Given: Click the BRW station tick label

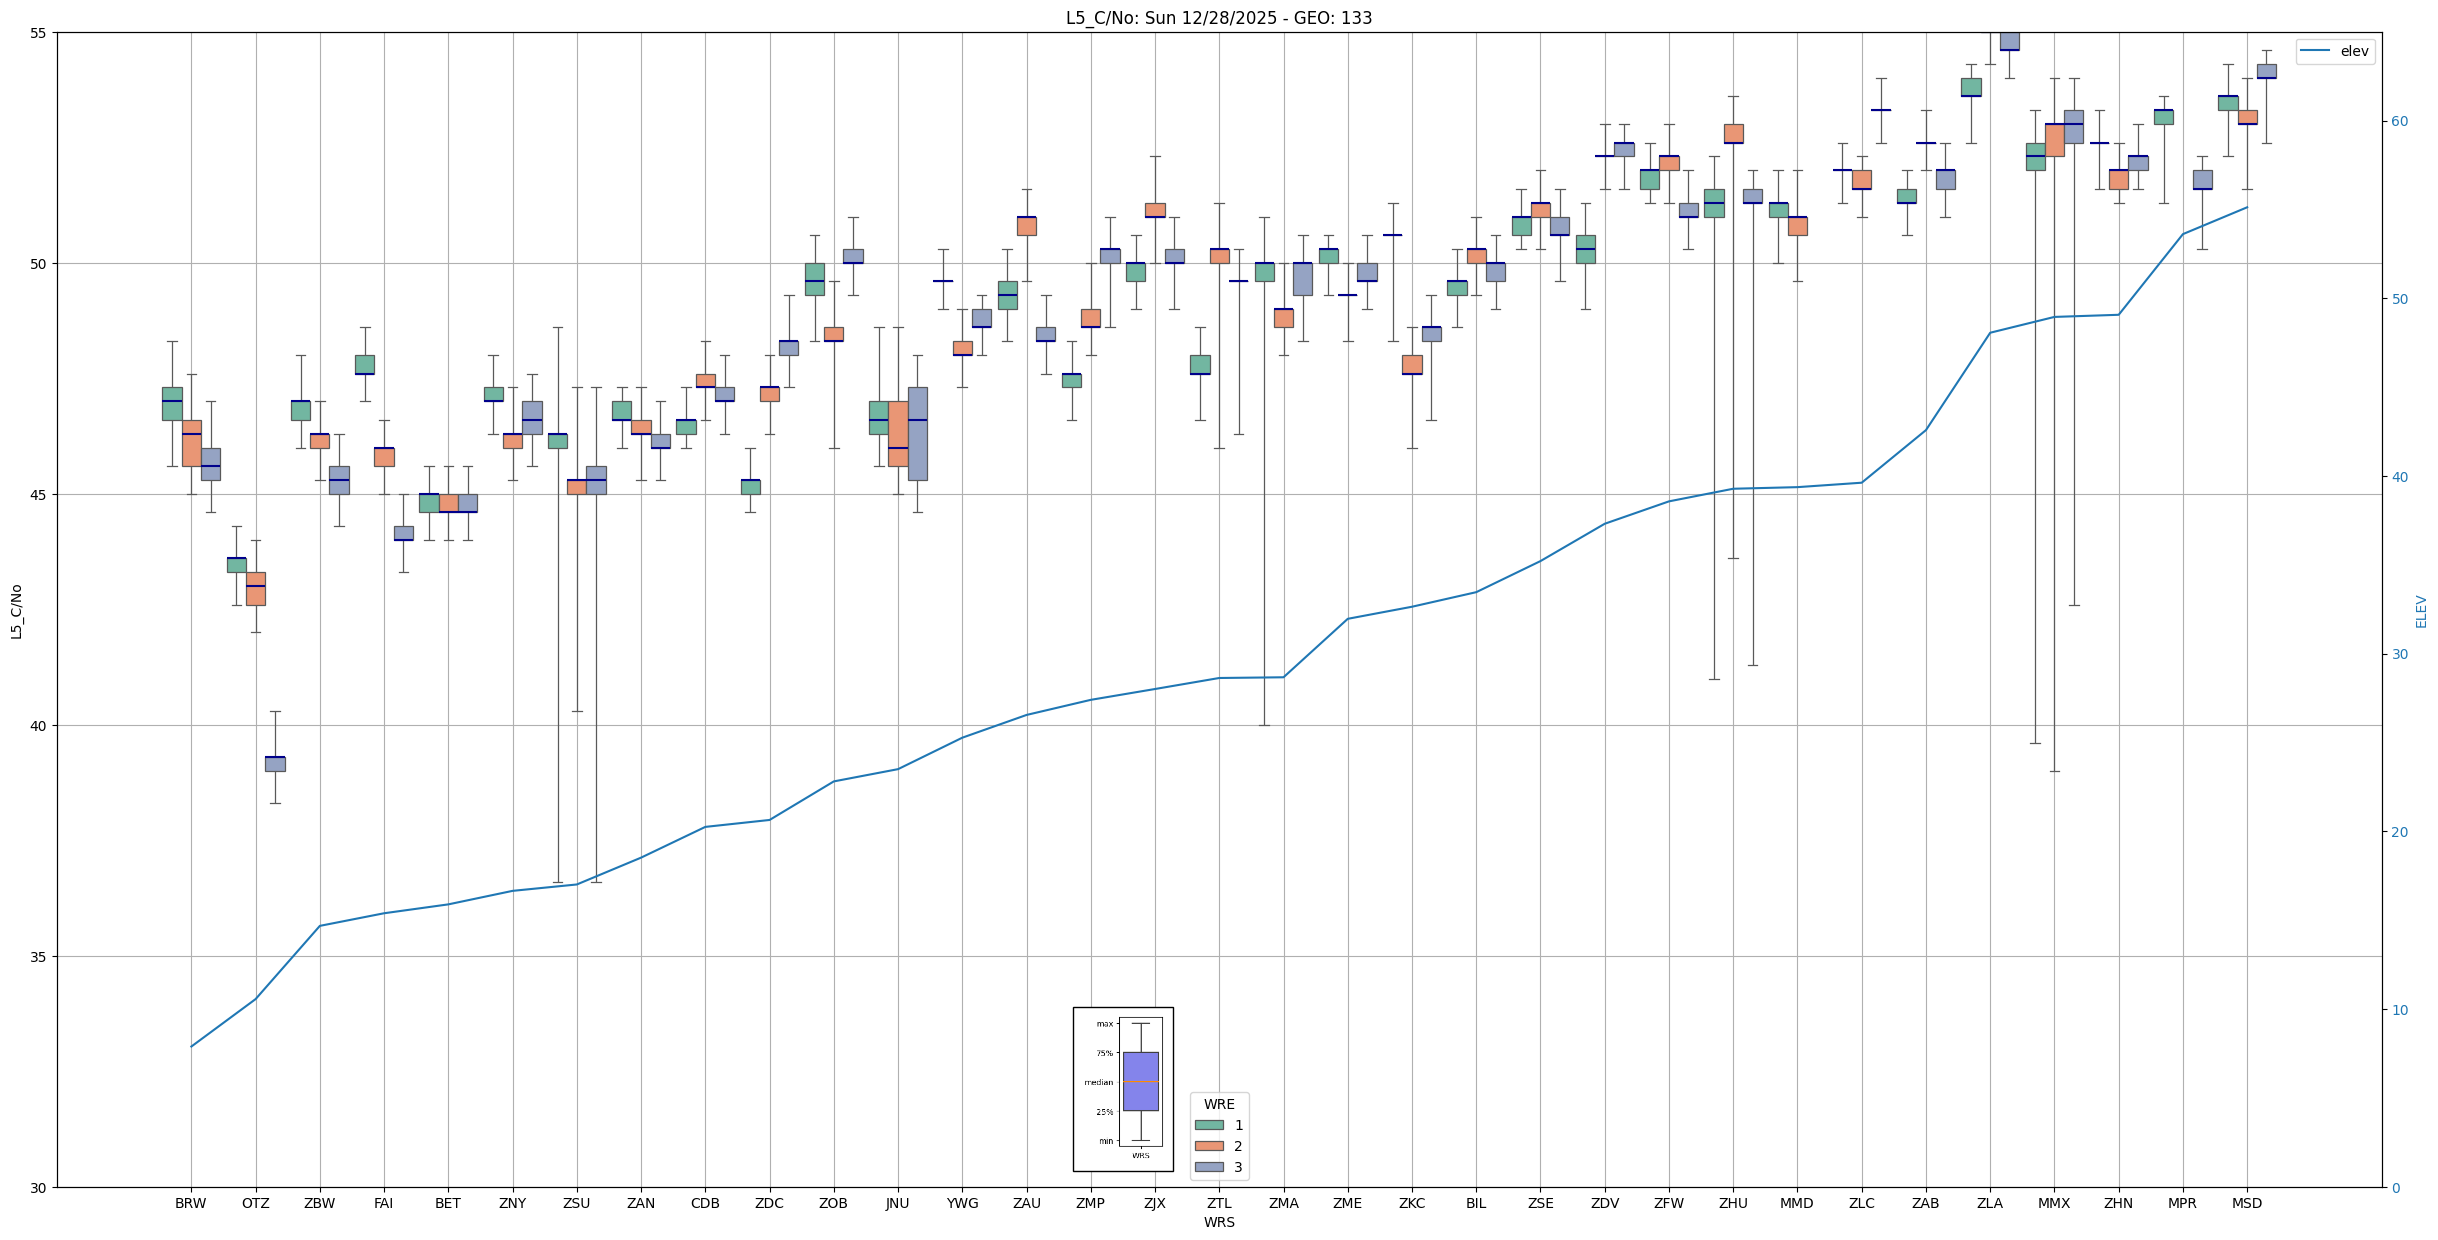Looking at the screenshot, I should point(190,1203).
